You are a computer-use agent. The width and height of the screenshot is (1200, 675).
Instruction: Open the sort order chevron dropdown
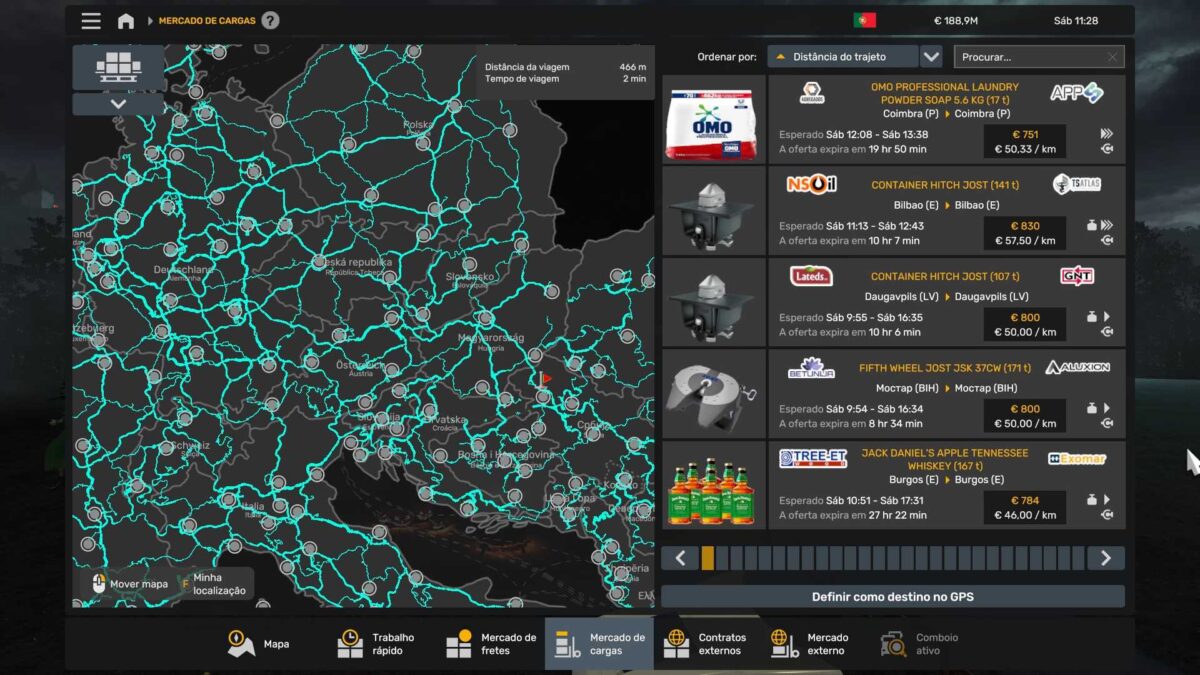[931, 57]
